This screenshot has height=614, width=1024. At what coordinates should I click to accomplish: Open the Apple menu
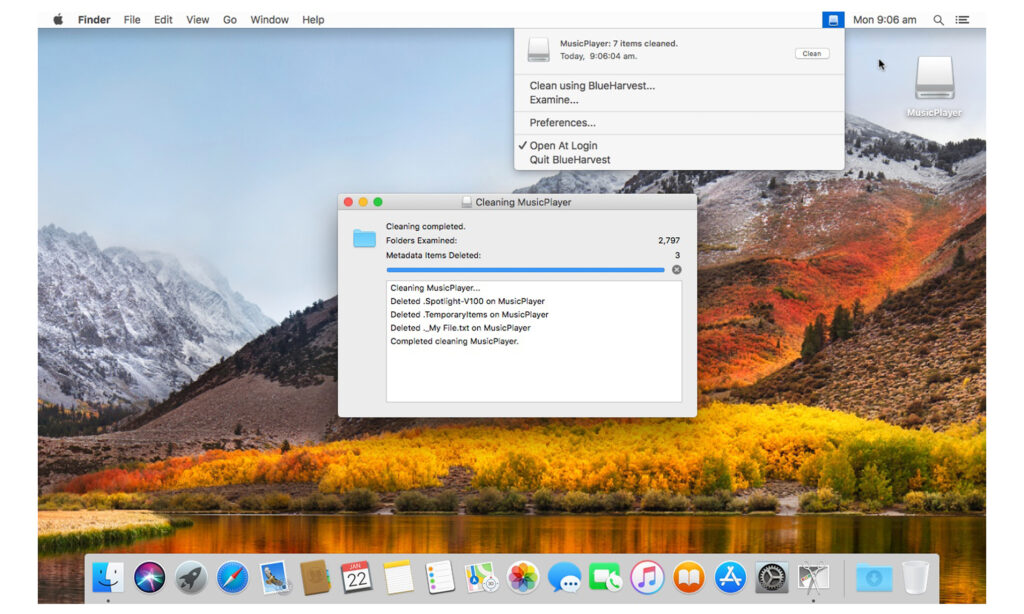pyautogui.click(x=58, y=20)
